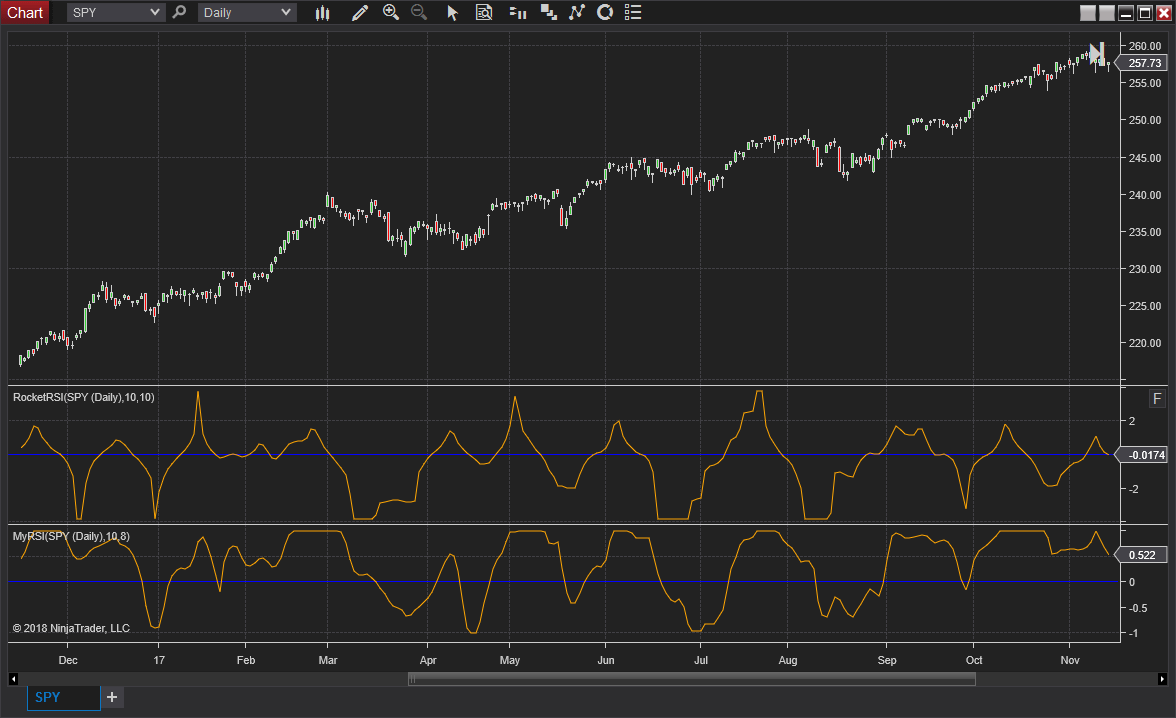The width and height of the screenshot is (1176, 718).
Task: Click the 250.00 price axis label
Action: point(1145,120)
